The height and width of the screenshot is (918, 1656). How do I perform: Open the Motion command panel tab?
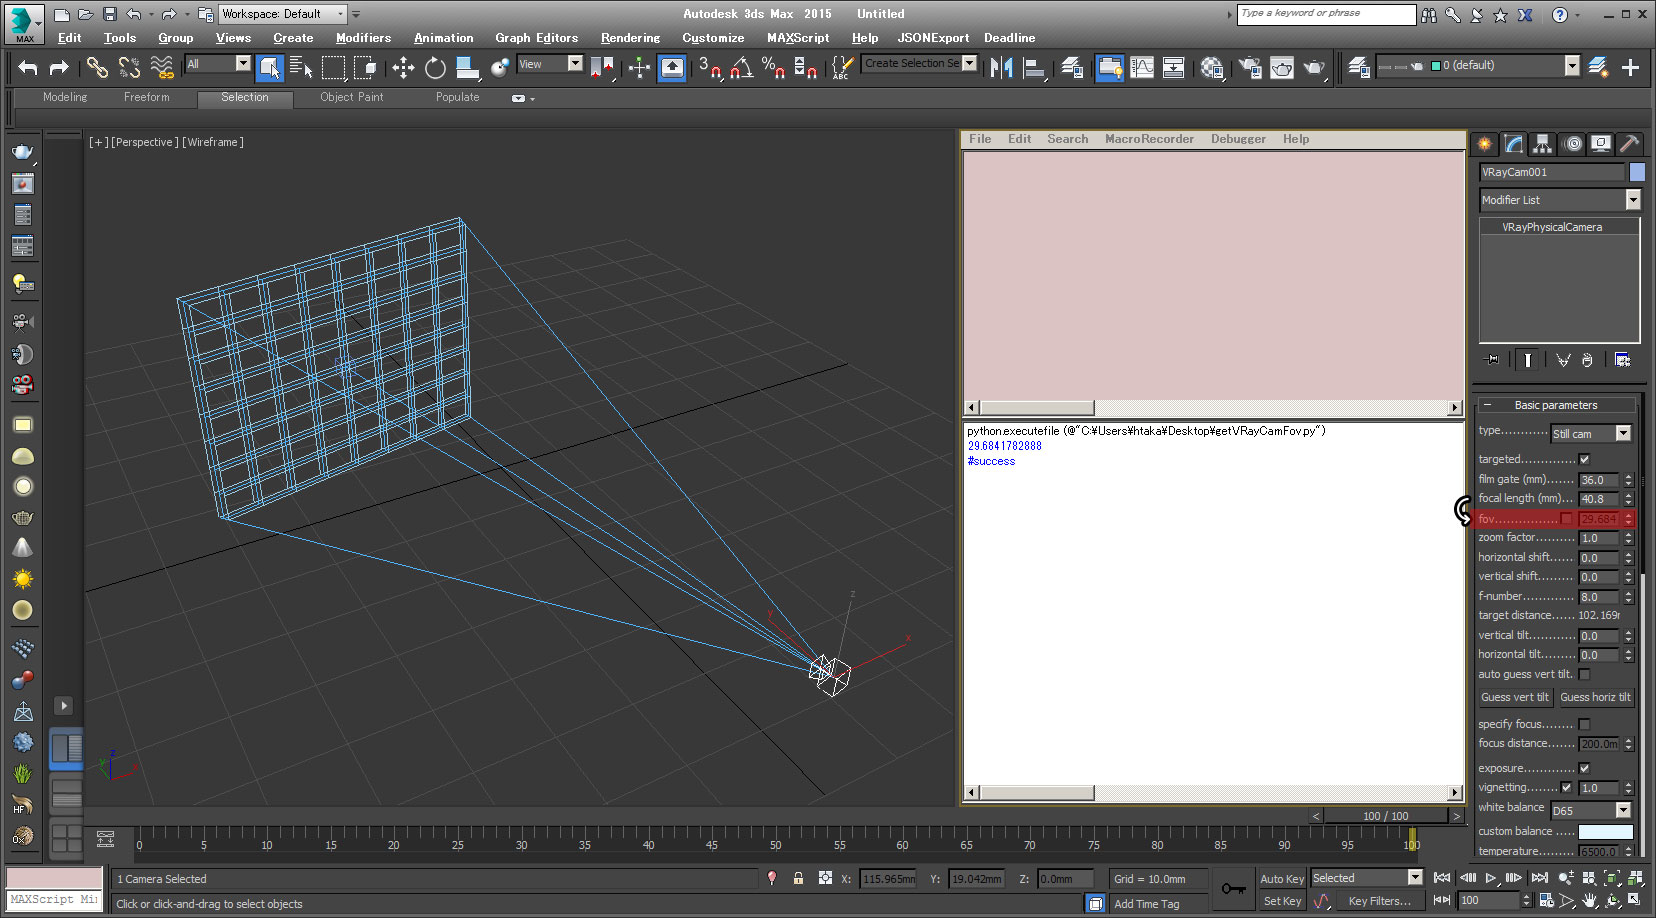[x=1572, y=144]
